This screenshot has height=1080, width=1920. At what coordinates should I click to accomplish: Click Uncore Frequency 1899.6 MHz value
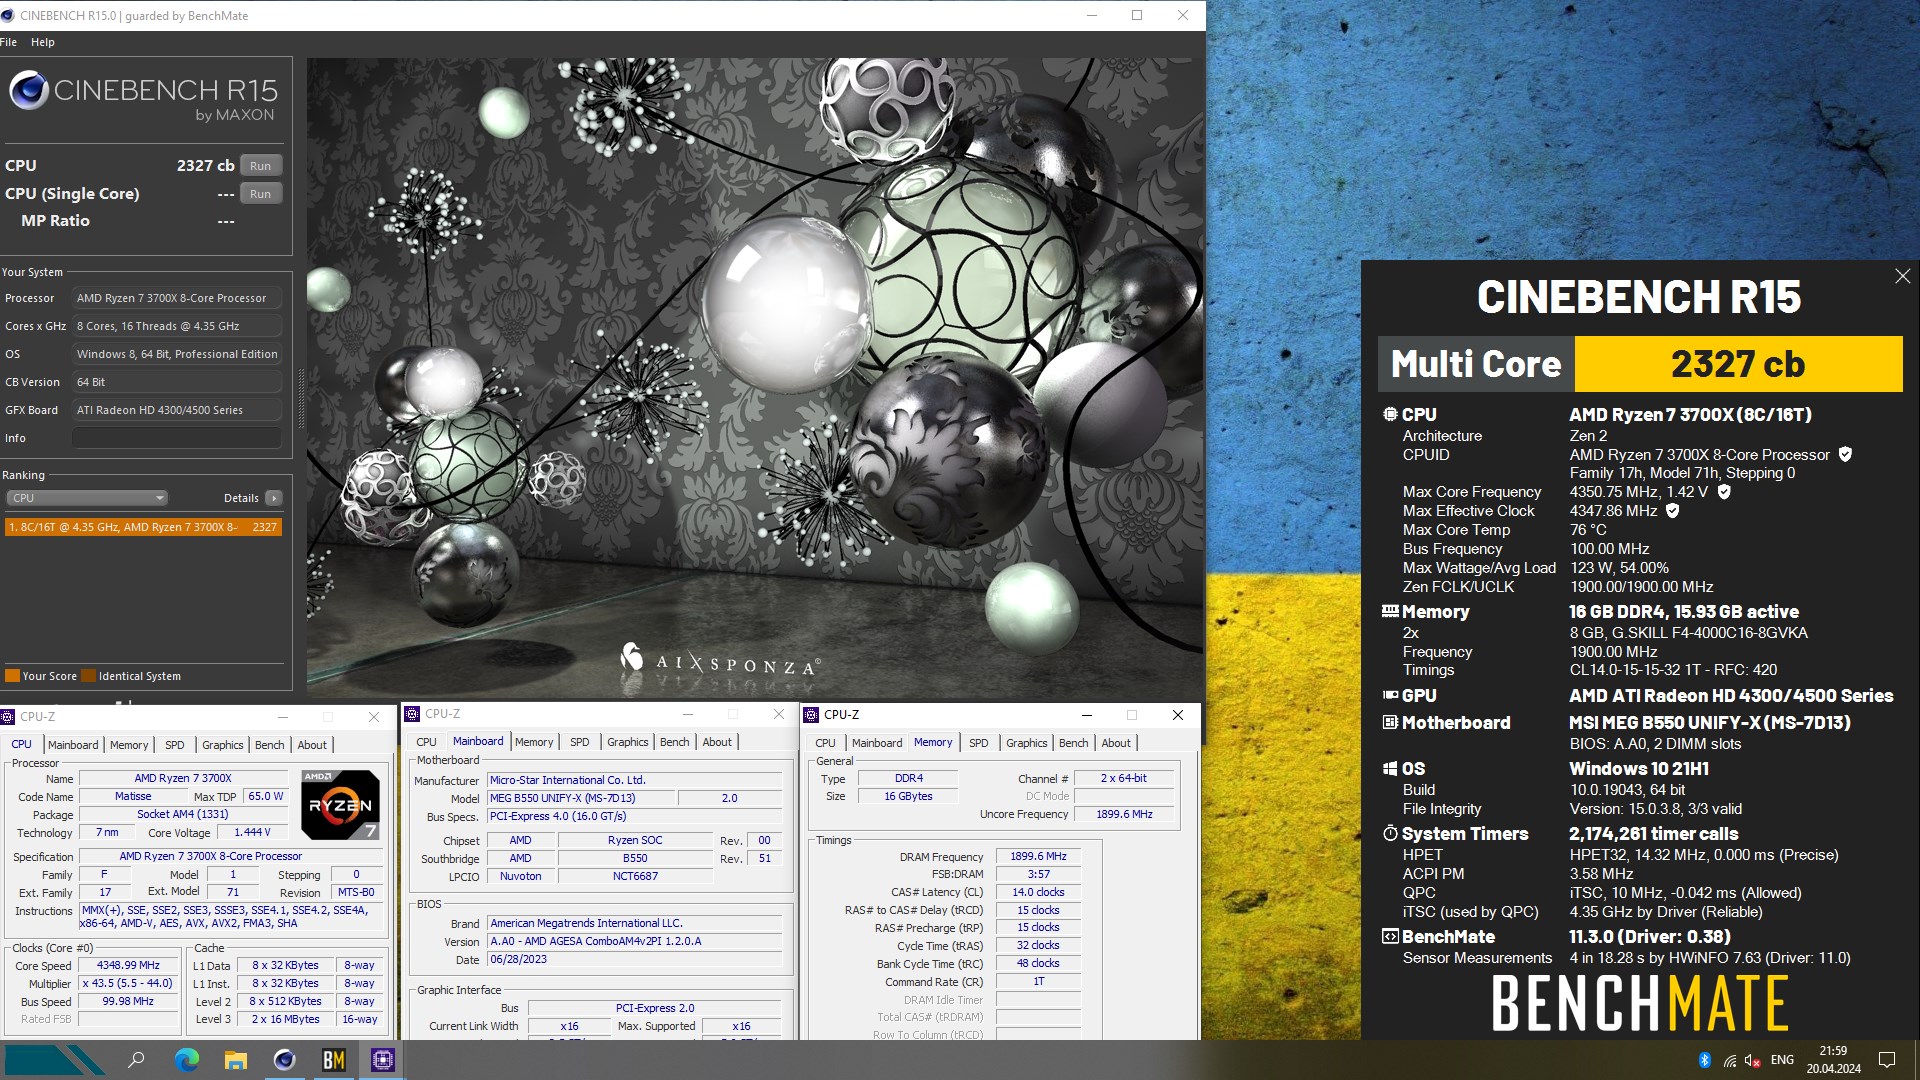1124,815
